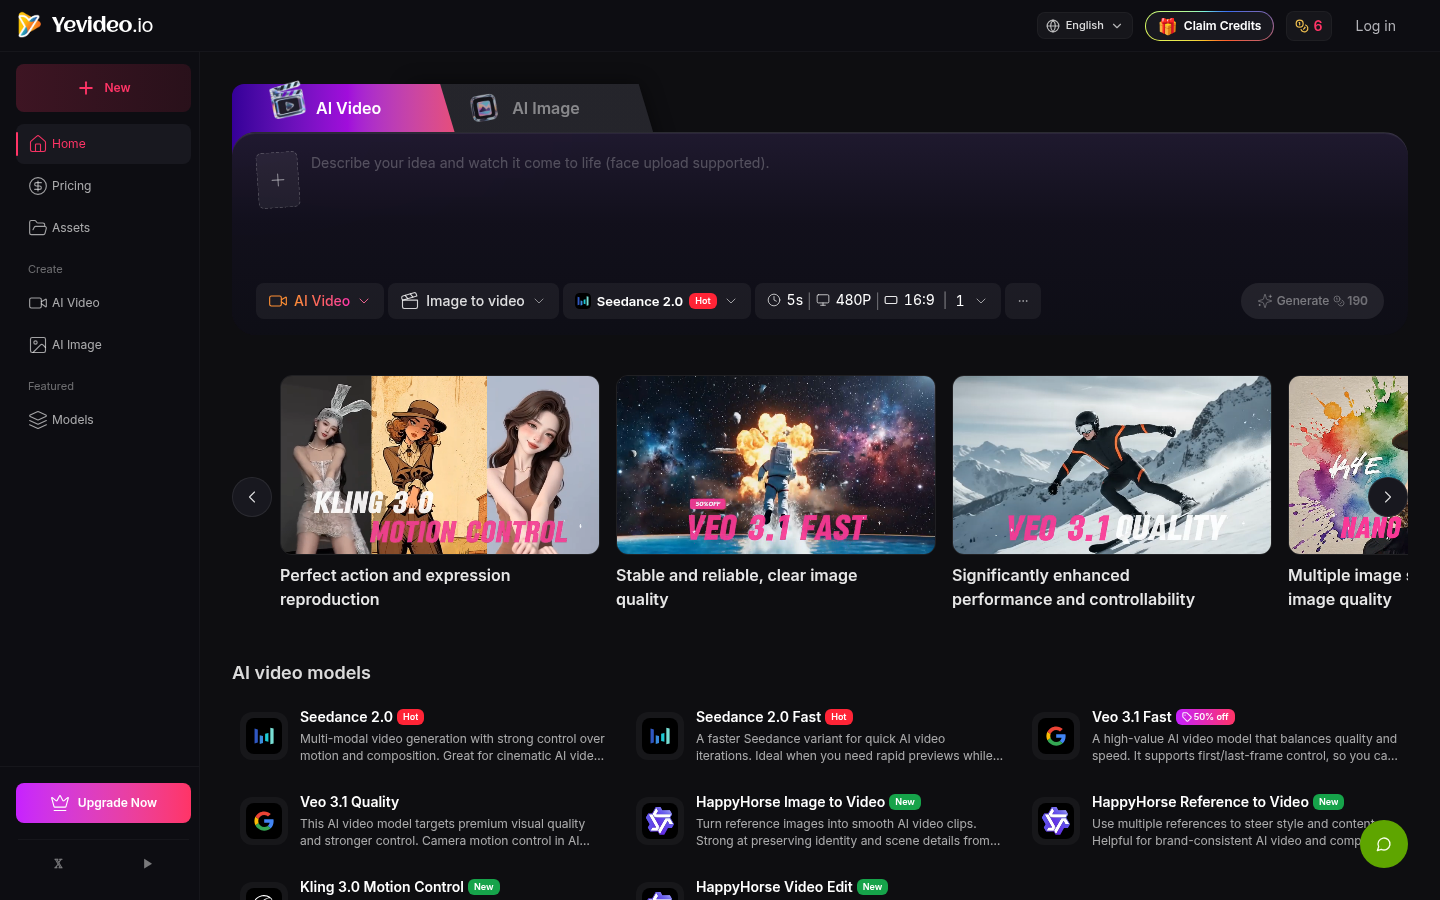This screenshot has width=1440, height=900.
Task: Open Seedance 2.0 Fast model title
Action: pyautogui.click(x=758, y=717)
